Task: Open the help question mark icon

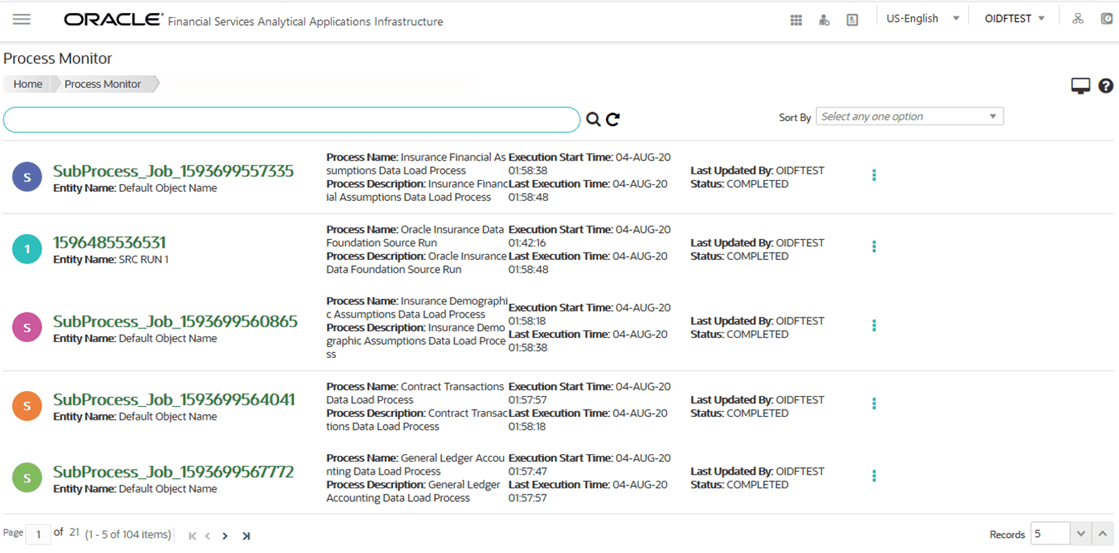Action: (1105, 86)
